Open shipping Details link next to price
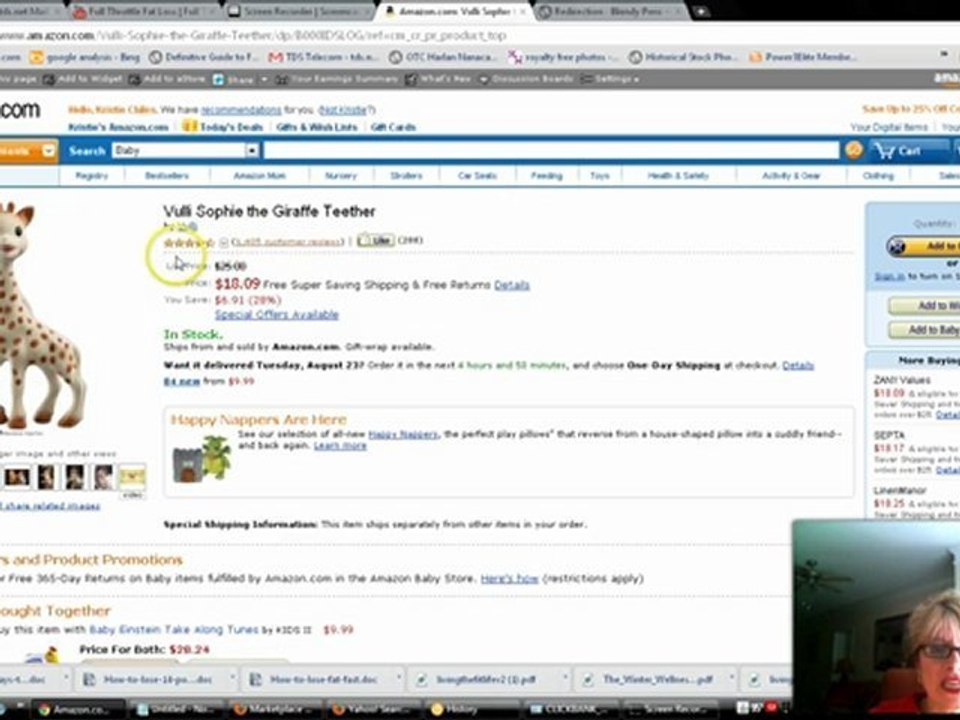The height and width of the screenshot is (720, 960). [512, 285]
